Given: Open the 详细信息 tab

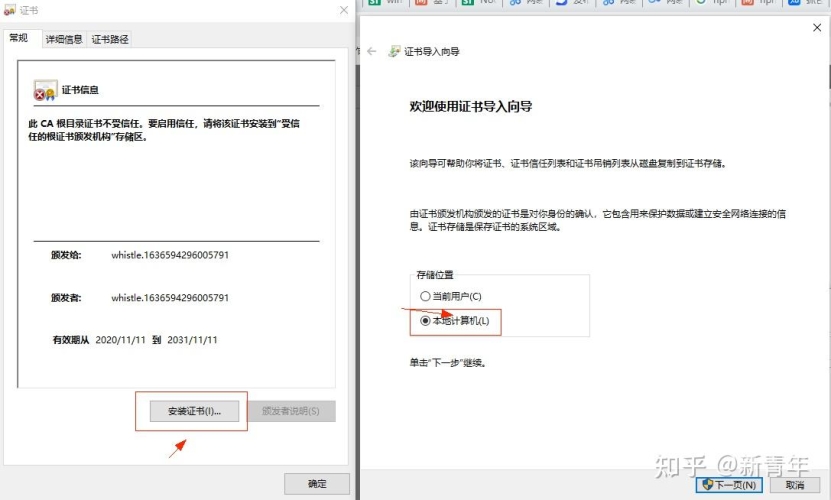Looking at the screenshot, I should (64, 39).
